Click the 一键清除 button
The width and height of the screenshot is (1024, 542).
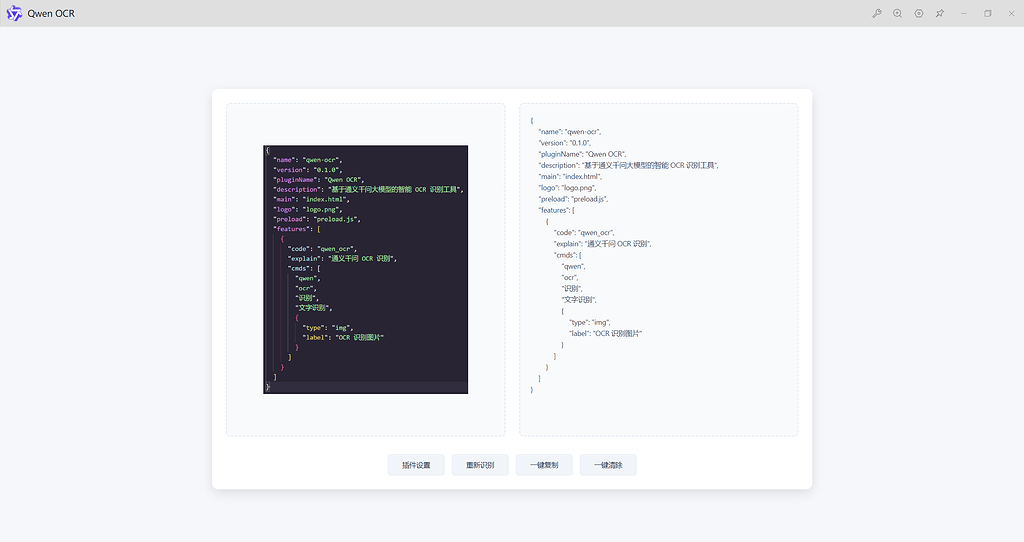608,465
